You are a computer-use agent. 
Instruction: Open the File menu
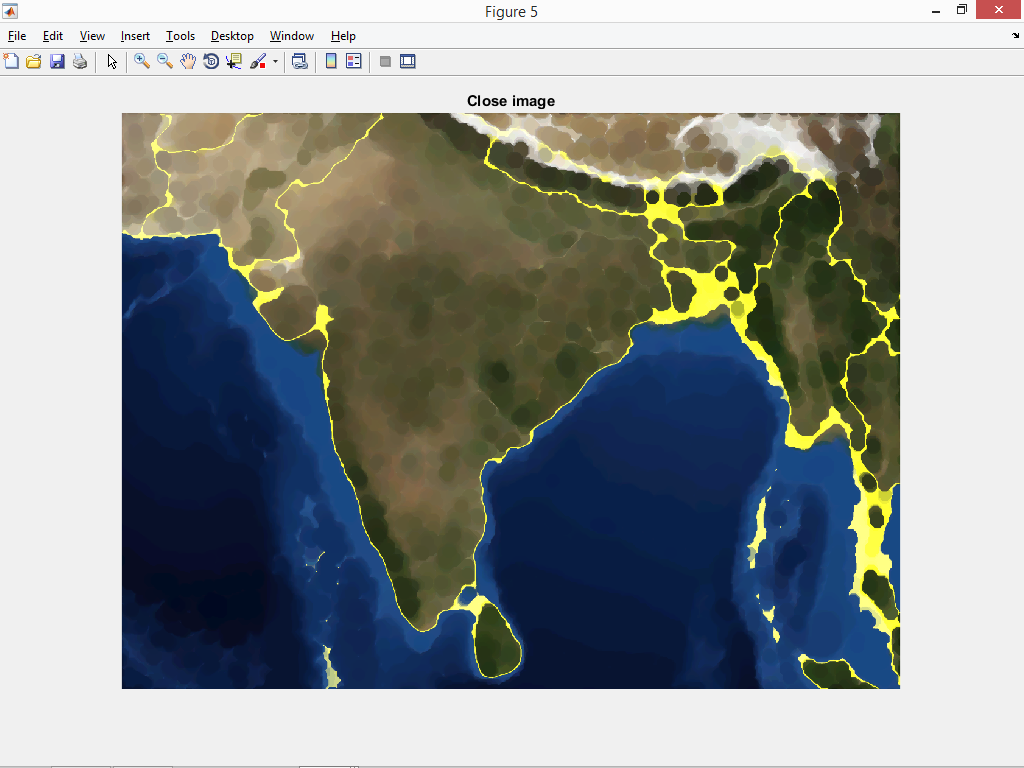click(16, 36)
